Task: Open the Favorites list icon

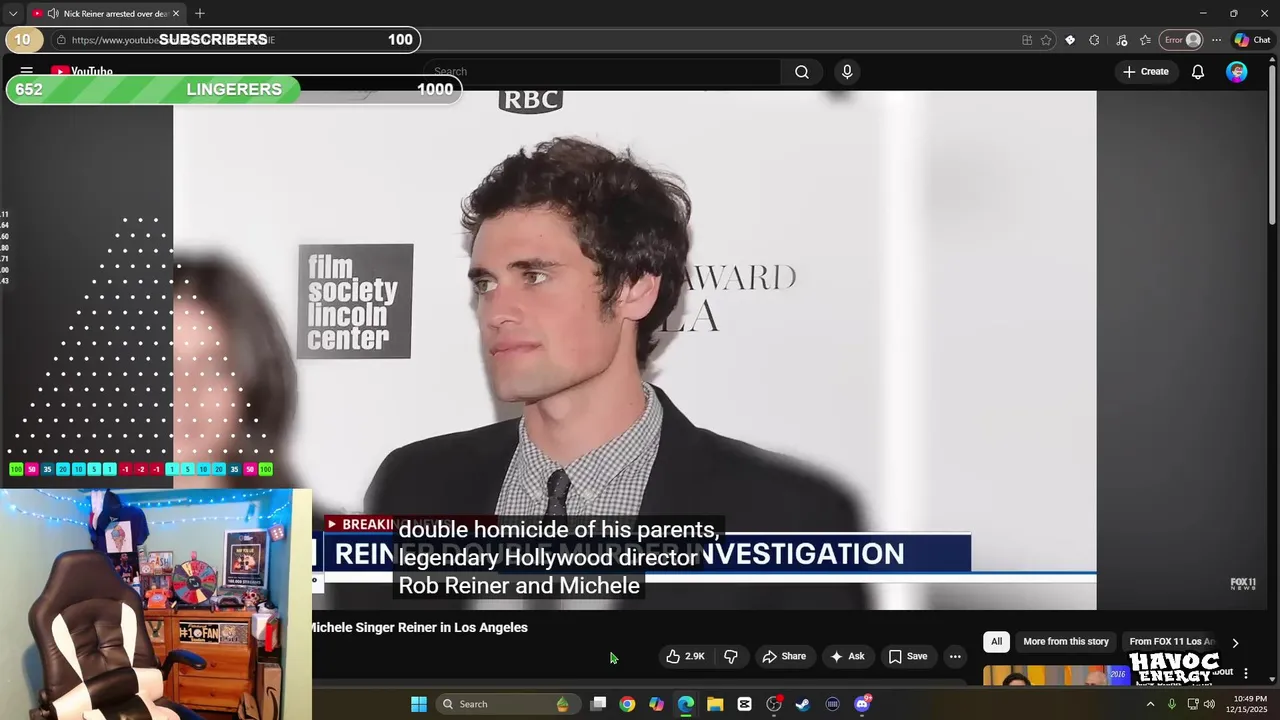Action: point(1145,40)
